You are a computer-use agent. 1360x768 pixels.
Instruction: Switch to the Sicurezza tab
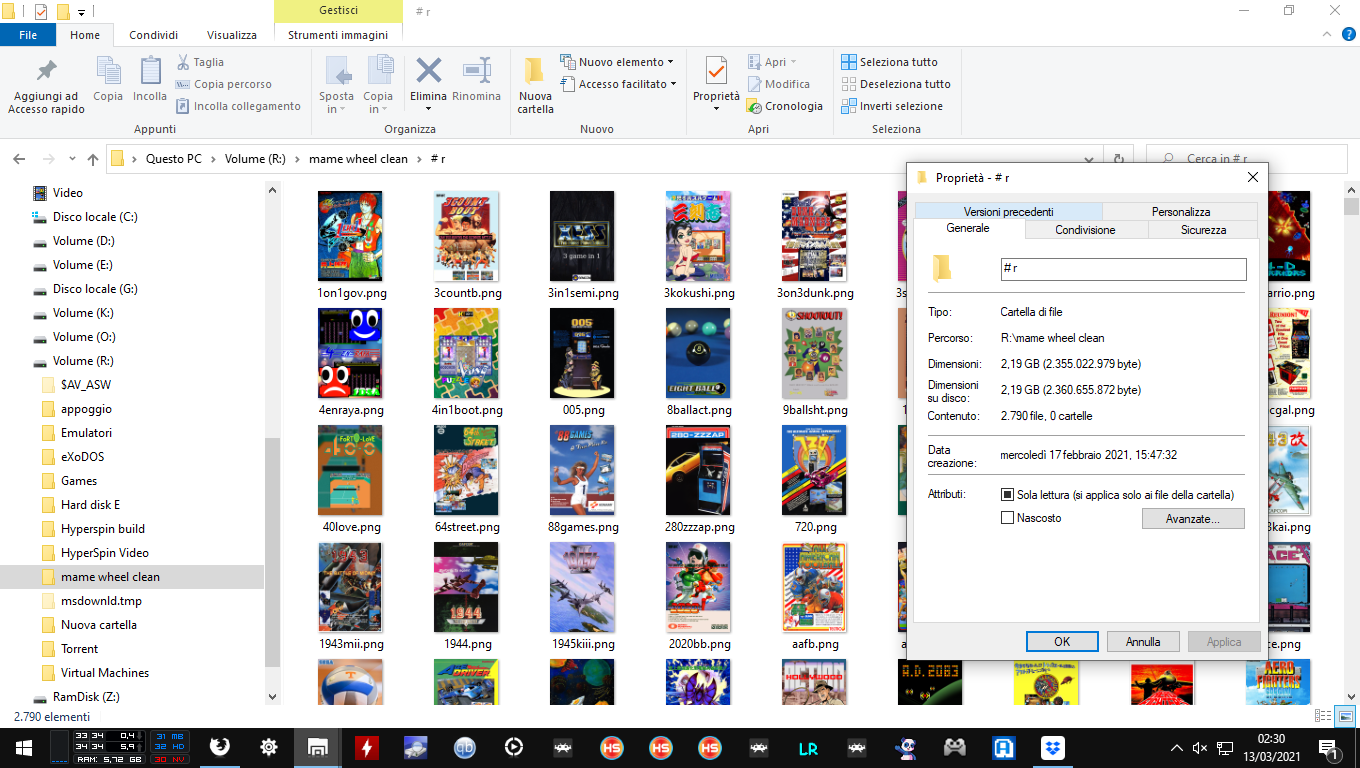coord(1202,230)
